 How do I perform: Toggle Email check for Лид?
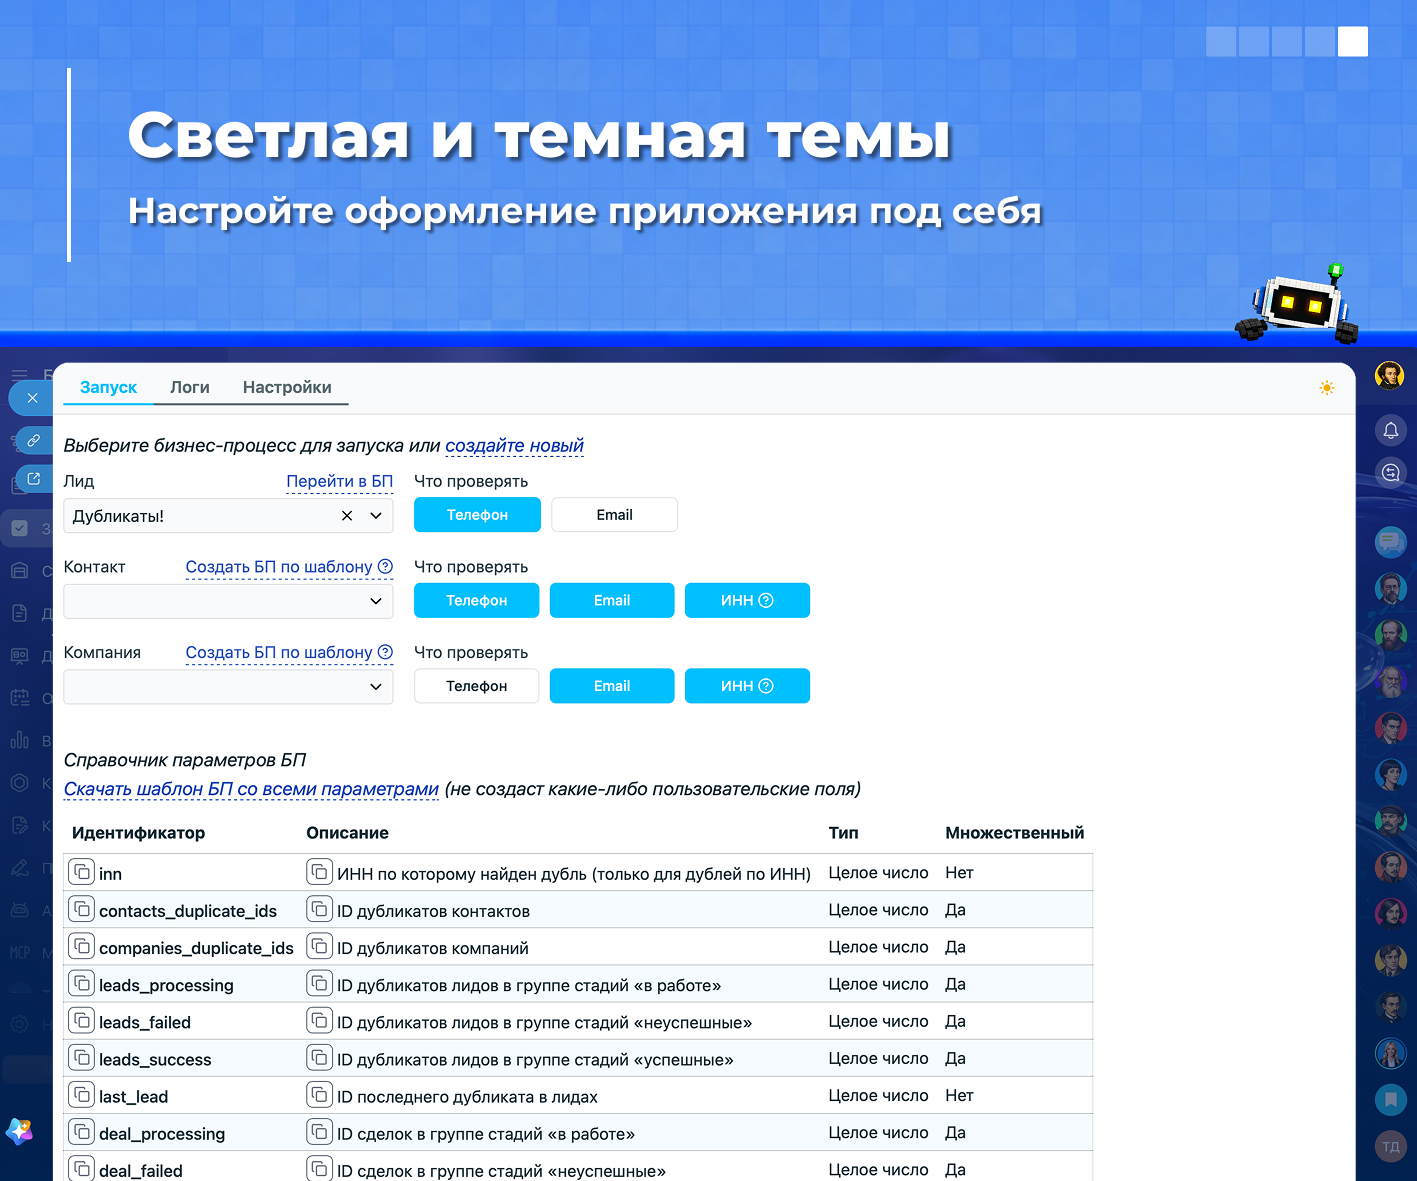pos(614,515)
